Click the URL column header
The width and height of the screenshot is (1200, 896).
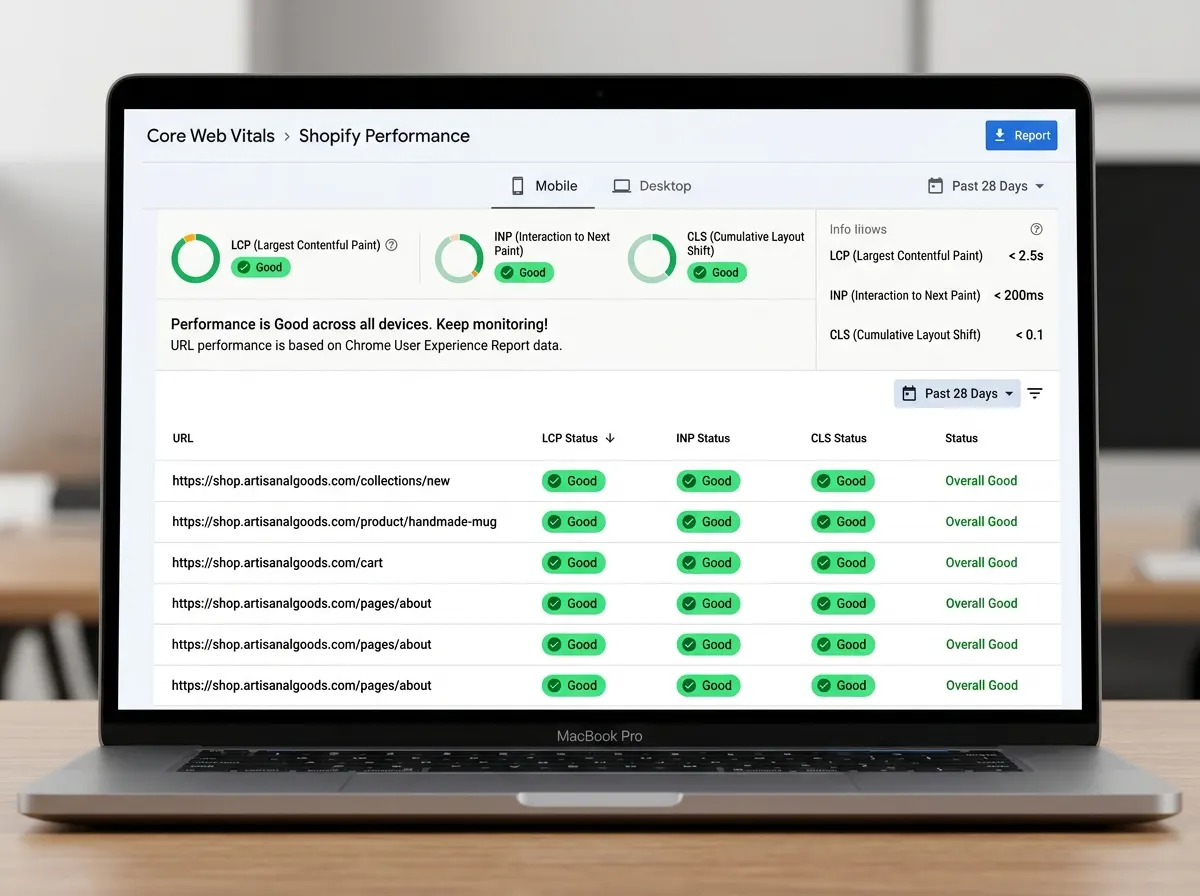[183, 438]
